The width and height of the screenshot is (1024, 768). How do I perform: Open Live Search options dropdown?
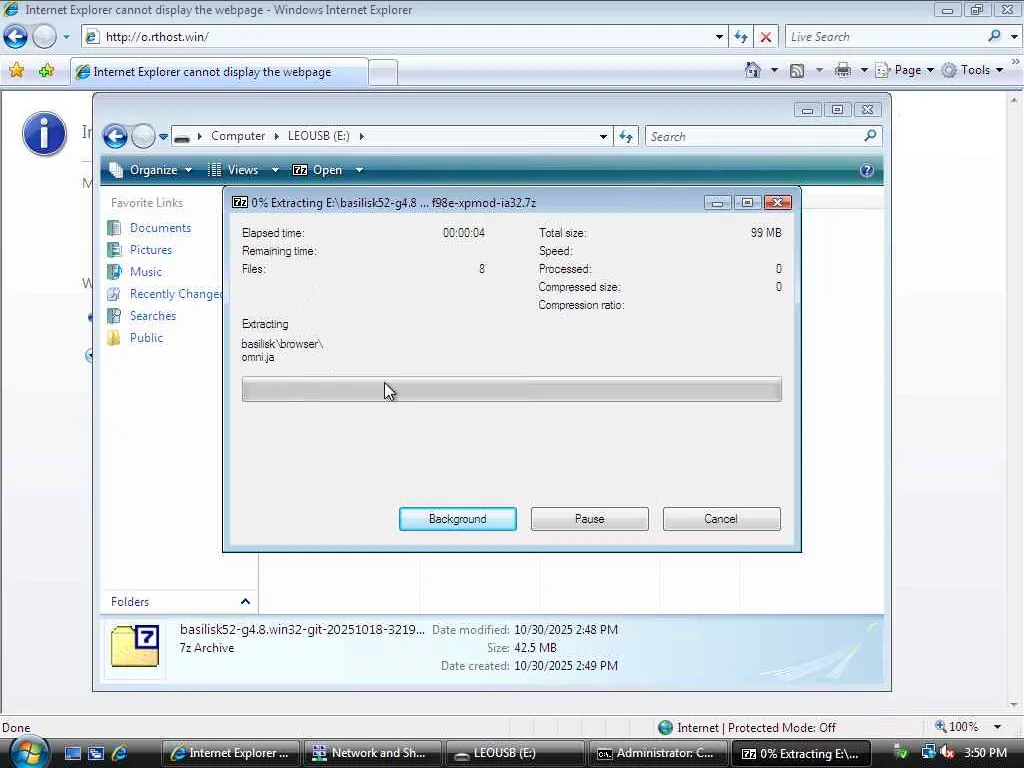pos(1014,37)
